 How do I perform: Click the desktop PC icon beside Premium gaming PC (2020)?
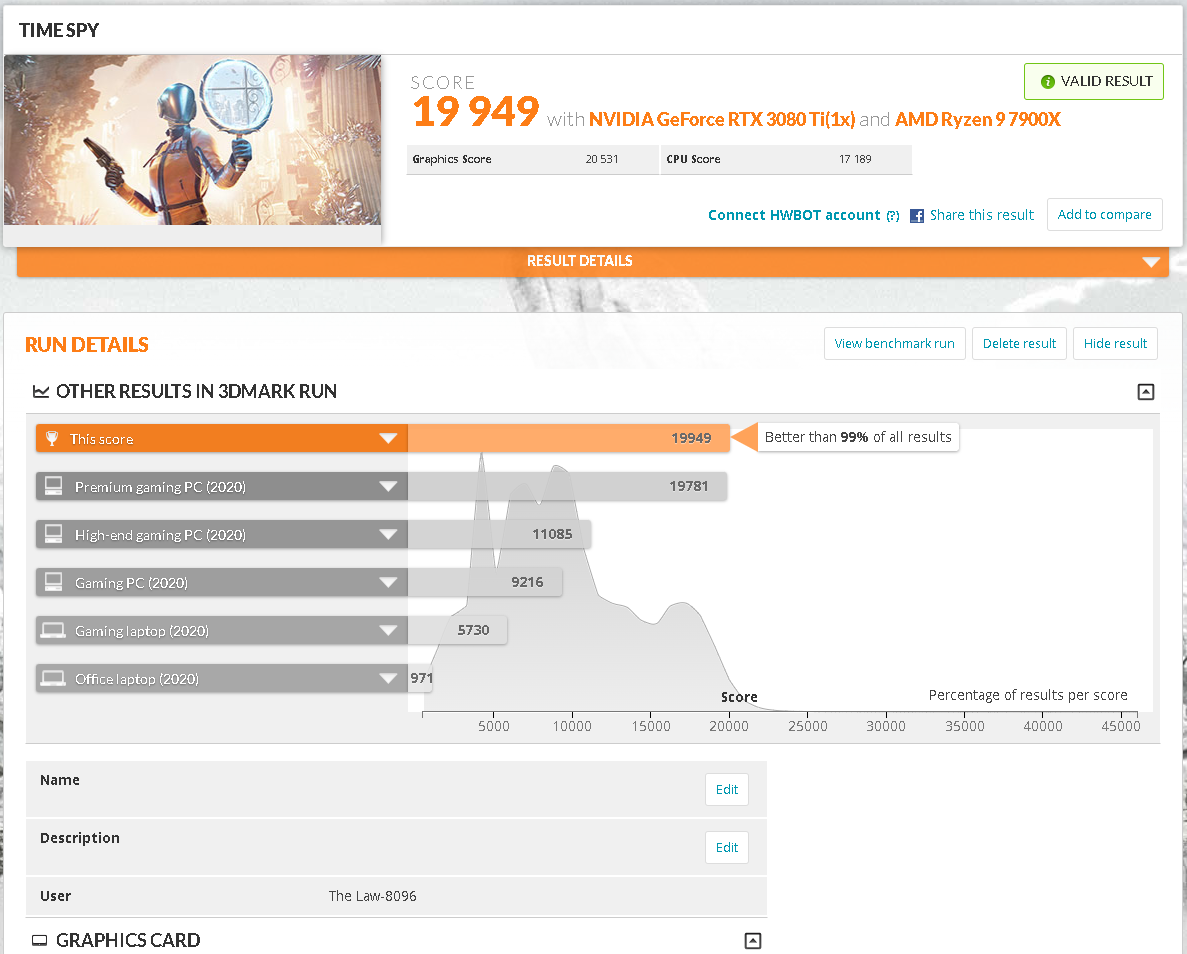click(53, 486)
